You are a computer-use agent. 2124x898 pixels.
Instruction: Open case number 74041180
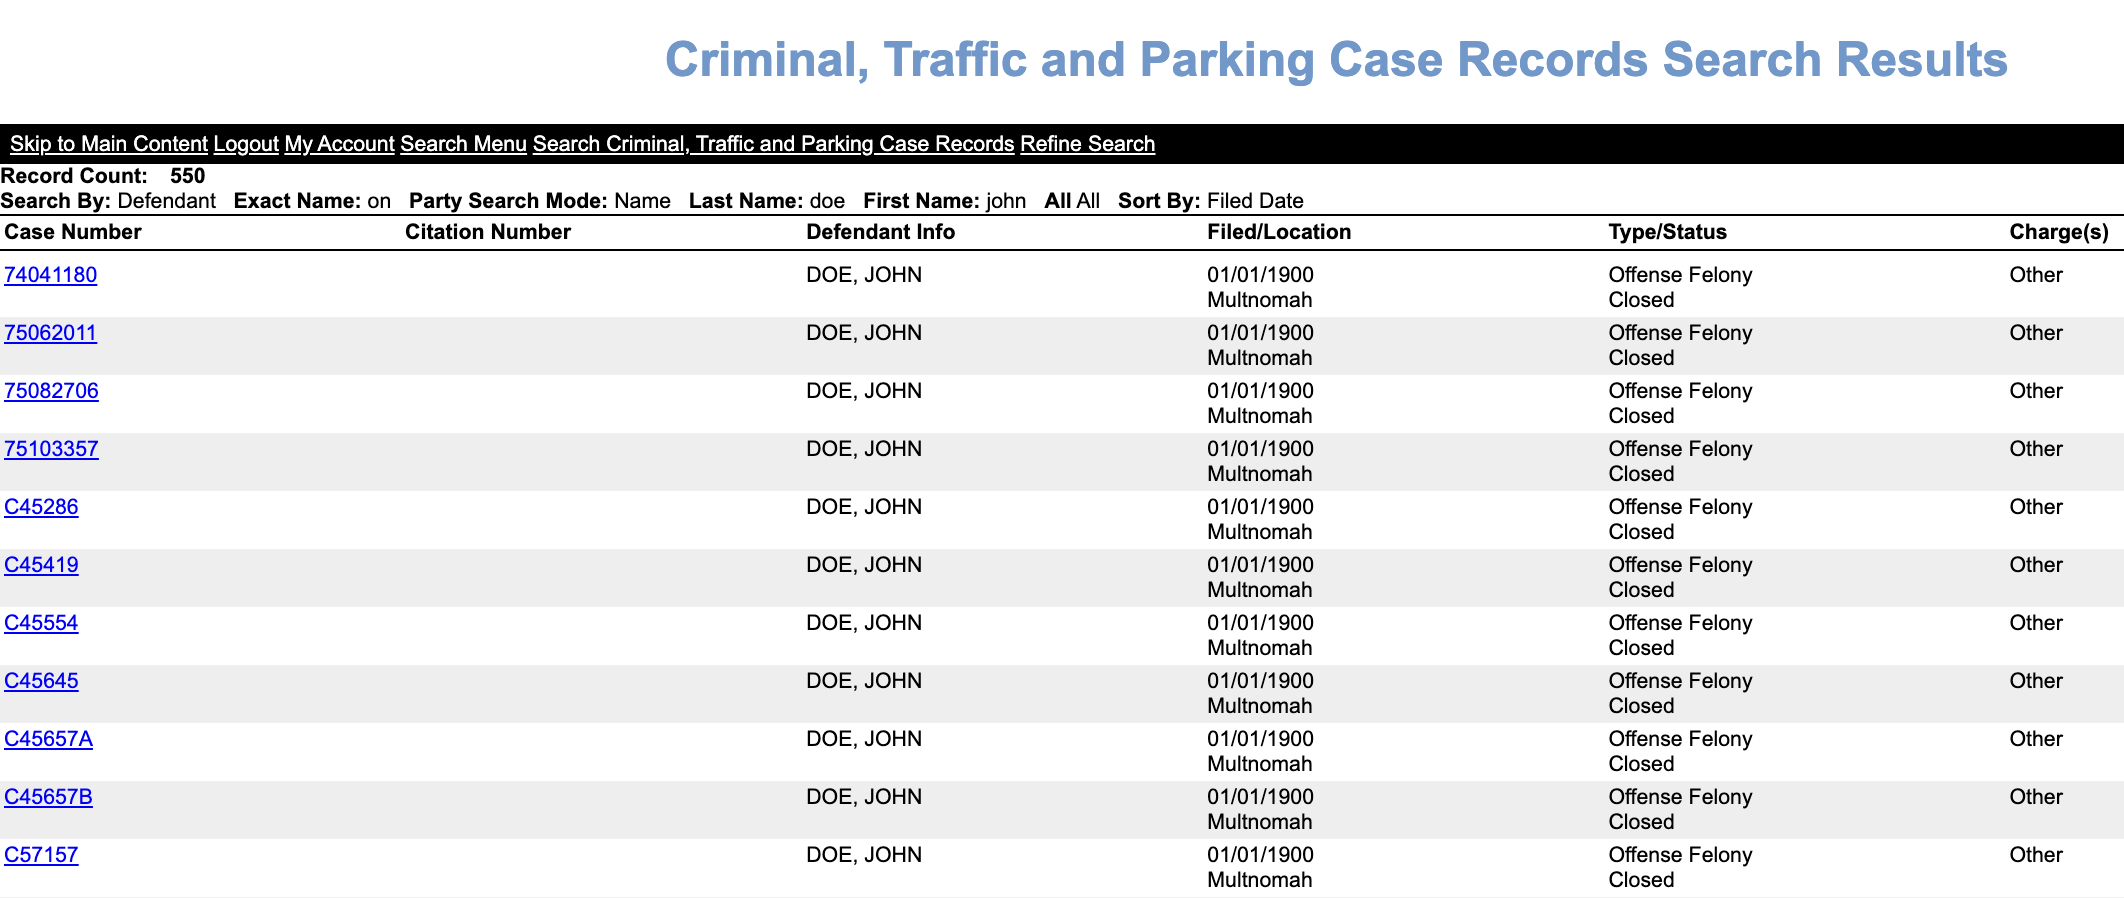[50, 275]
